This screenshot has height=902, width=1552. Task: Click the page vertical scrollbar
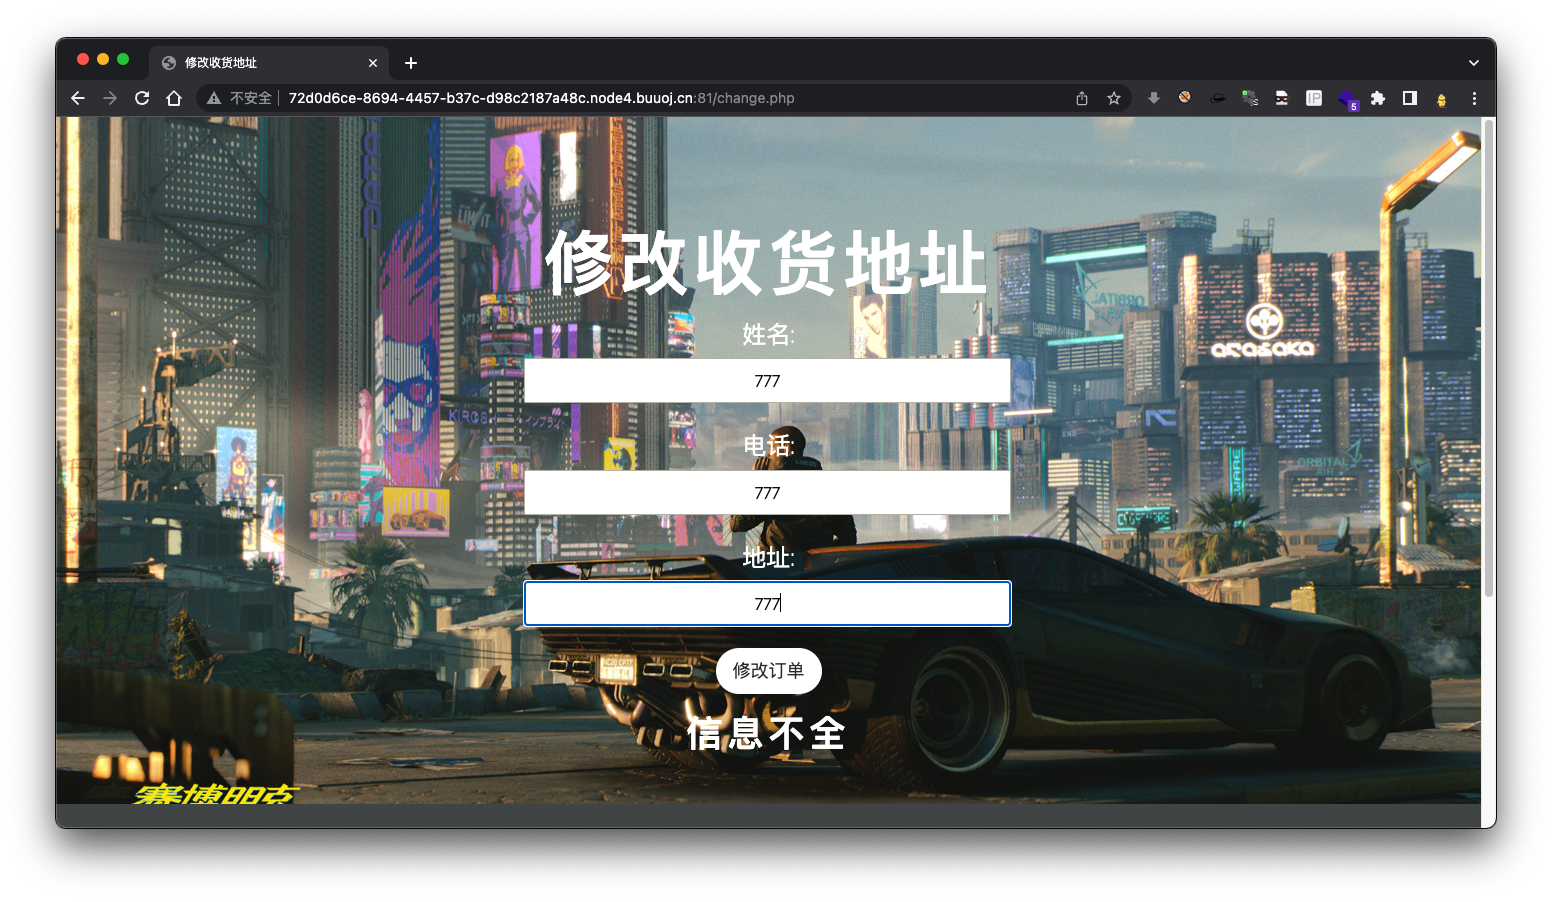(x=1488, y=360)
